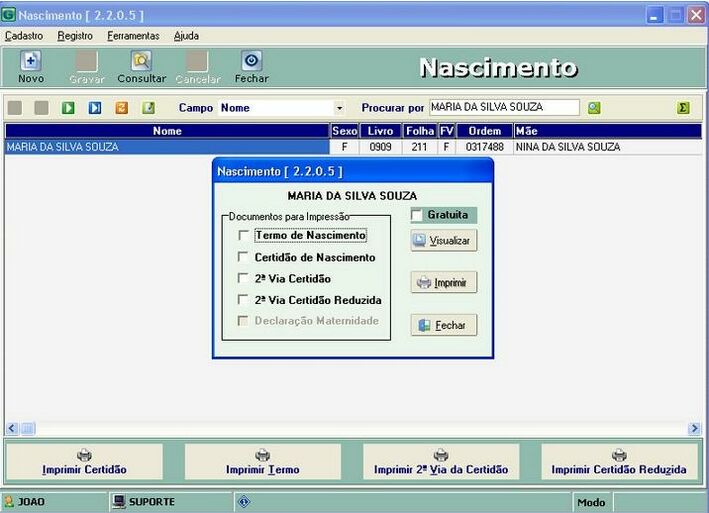Click the Procurar por input field
The image size is (709, 513).
click(x=504, y=107)
